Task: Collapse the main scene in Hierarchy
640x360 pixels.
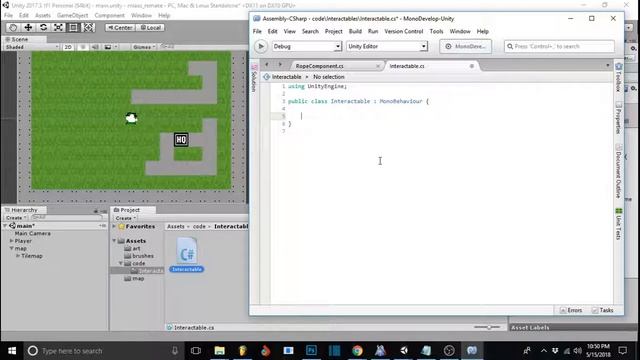Action: (5, 226)
